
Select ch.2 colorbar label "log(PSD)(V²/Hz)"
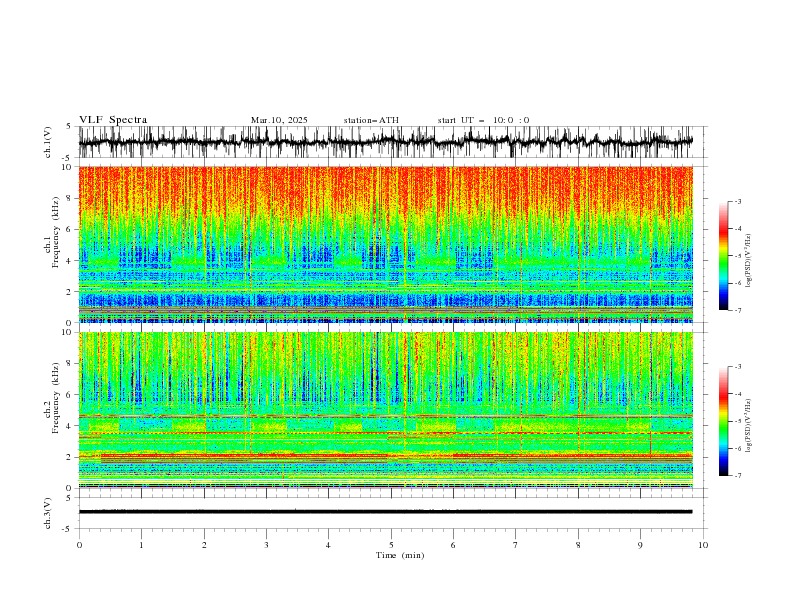[x=749, y=426]
